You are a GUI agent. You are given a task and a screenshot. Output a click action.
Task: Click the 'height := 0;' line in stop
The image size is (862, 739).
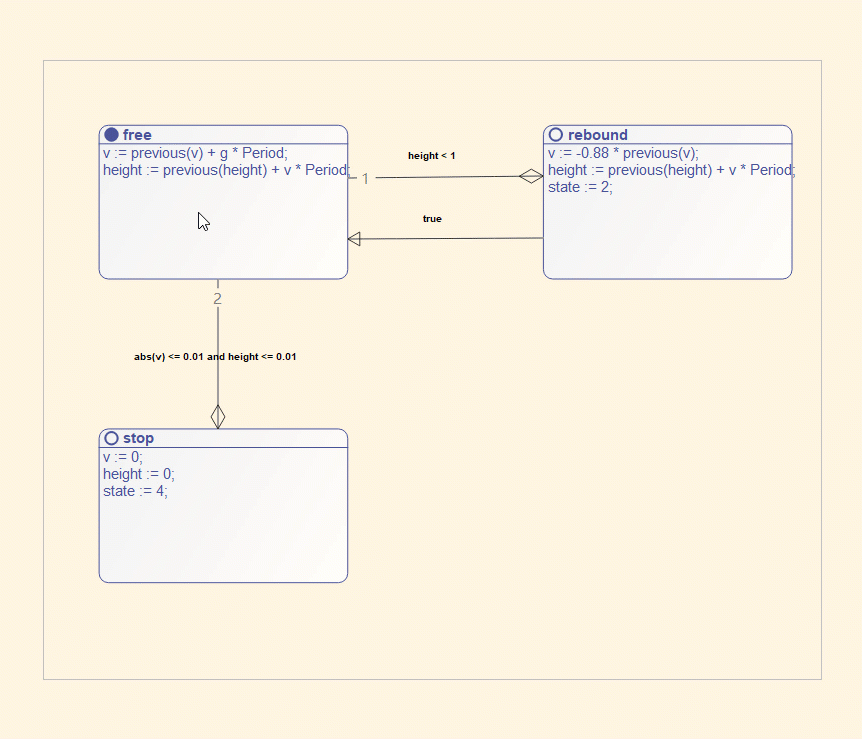(x=139, y=474)
